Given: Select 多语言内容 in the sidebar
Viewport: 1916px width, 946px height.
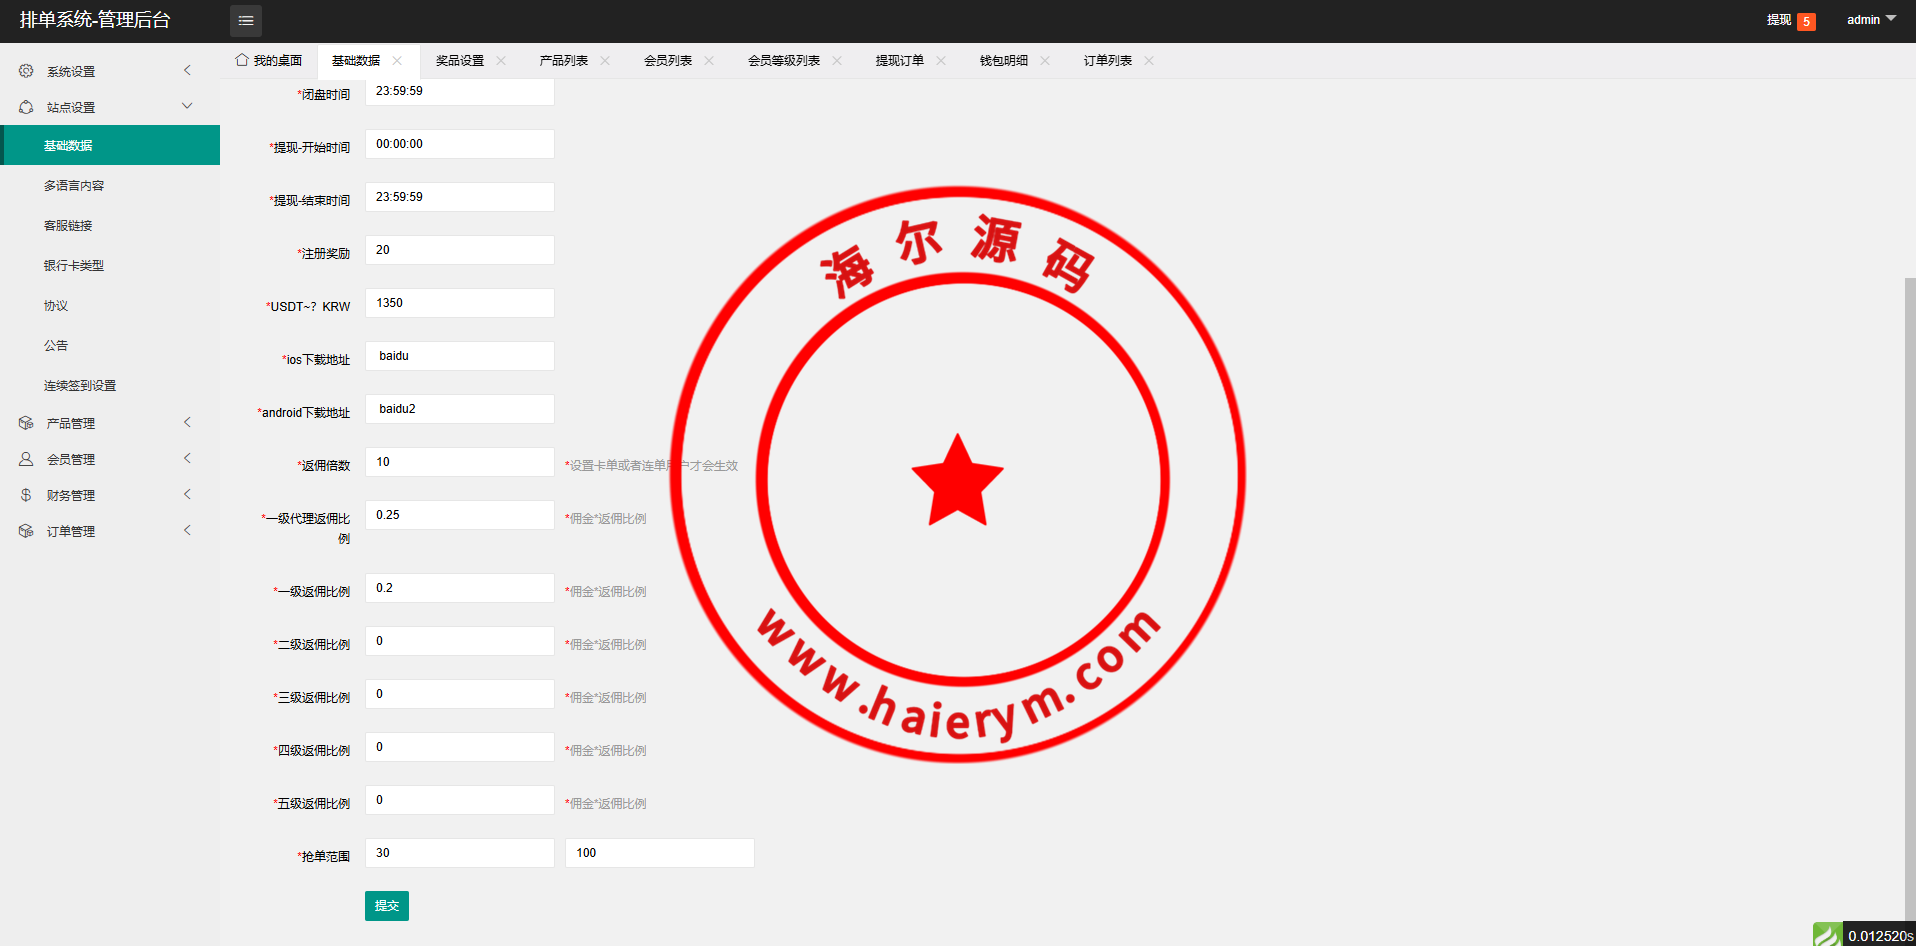Looking at the screenshot, I should tap(74, 186).
